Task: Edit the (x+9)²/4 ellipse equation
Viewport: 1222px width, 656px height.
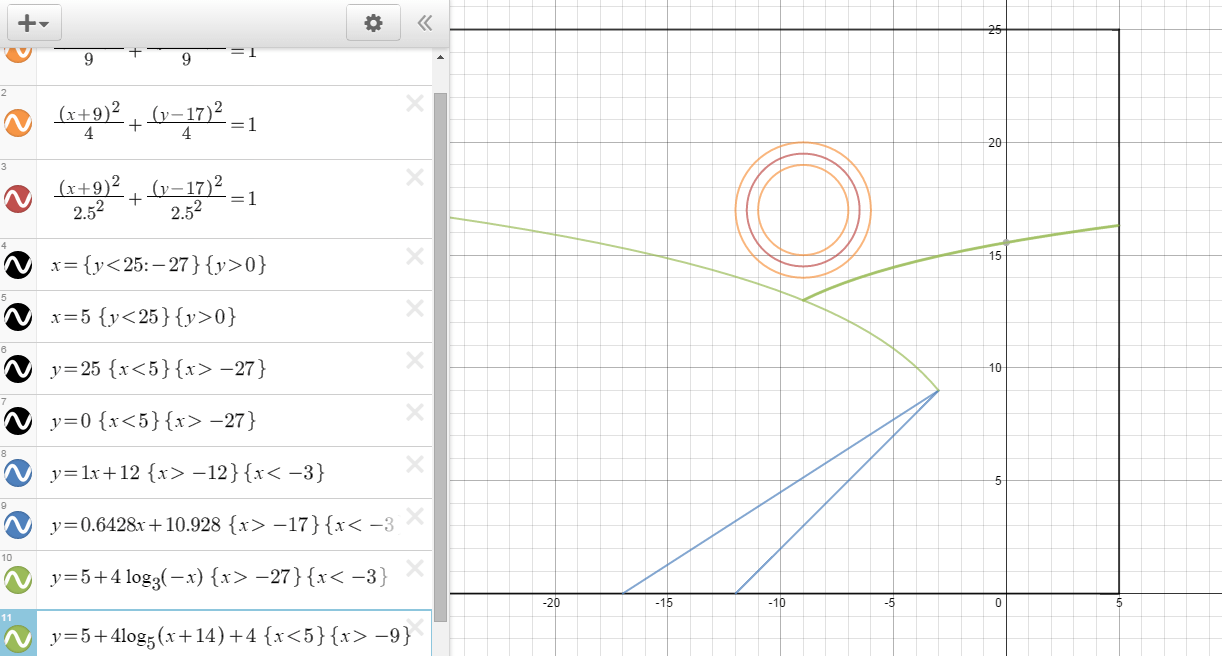Action: click(157, 124)
